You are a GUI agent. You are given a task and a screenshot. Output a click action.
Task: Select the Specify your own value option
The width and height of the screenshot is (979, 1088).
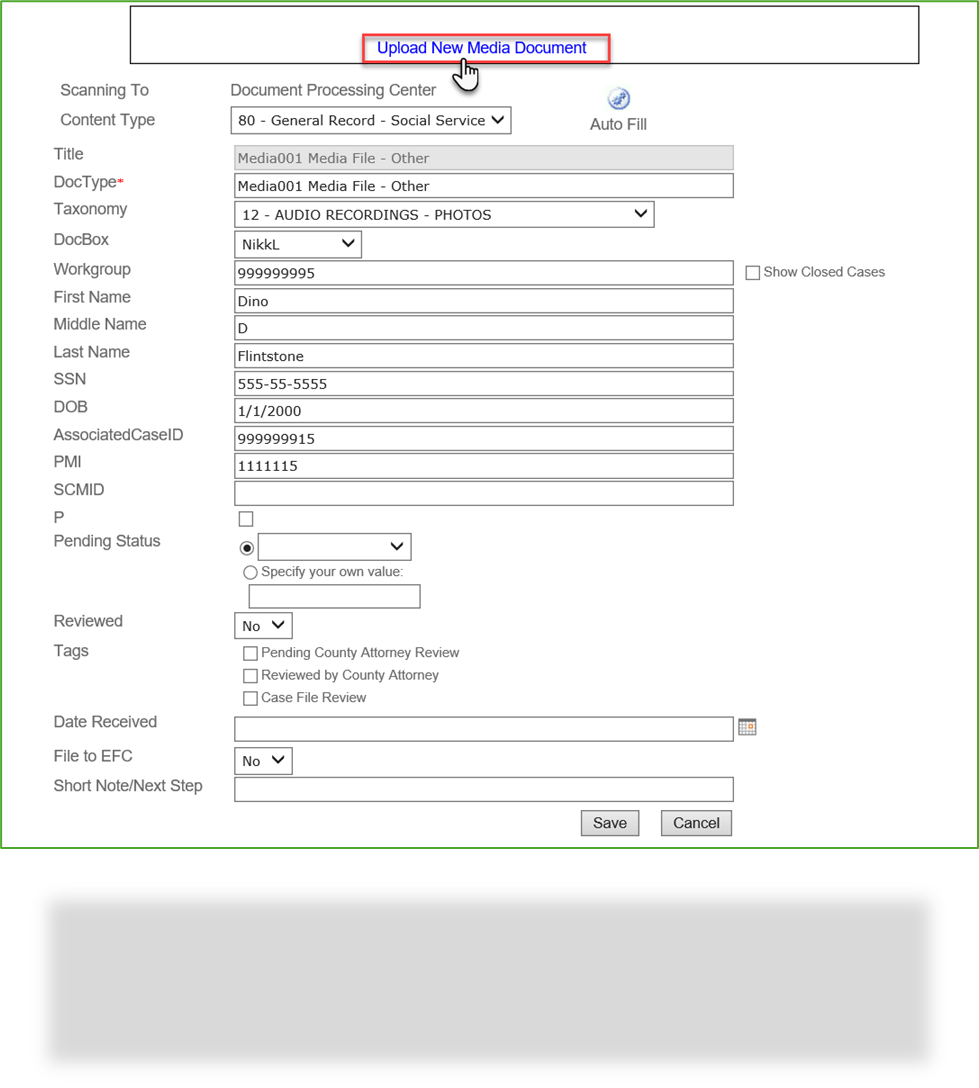pyautogui.click(x=250, y=571)
